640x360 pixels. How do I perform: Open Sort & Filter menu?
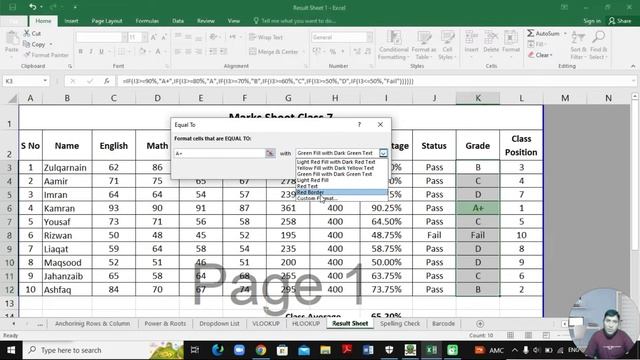point(578,45)
